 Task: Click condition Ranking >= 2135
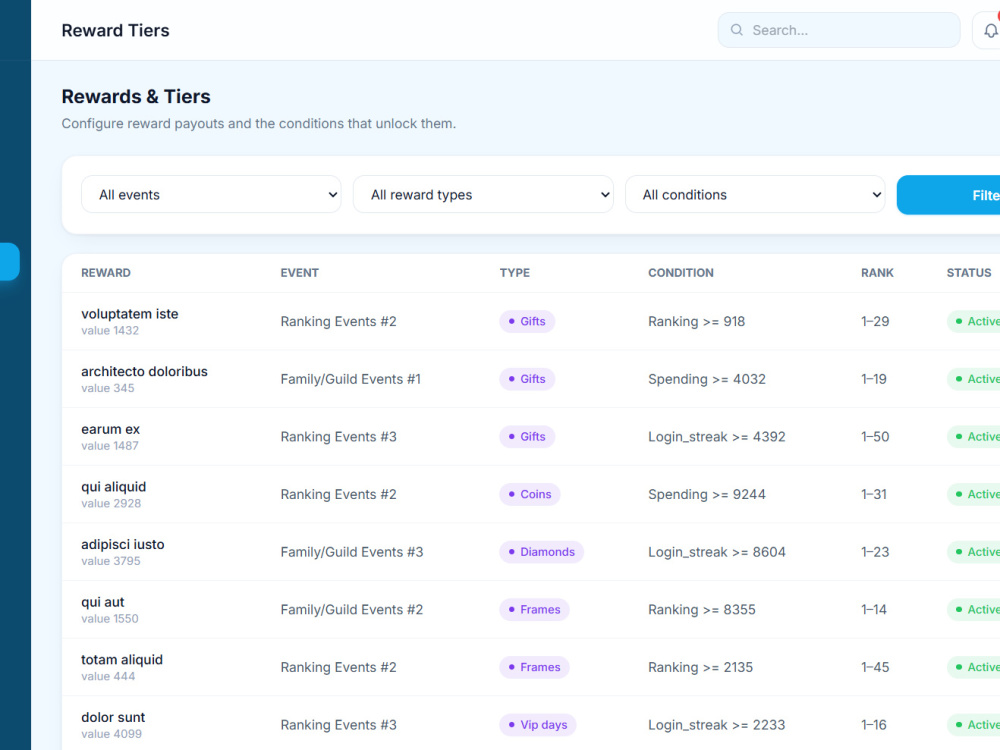pos(700,667)
